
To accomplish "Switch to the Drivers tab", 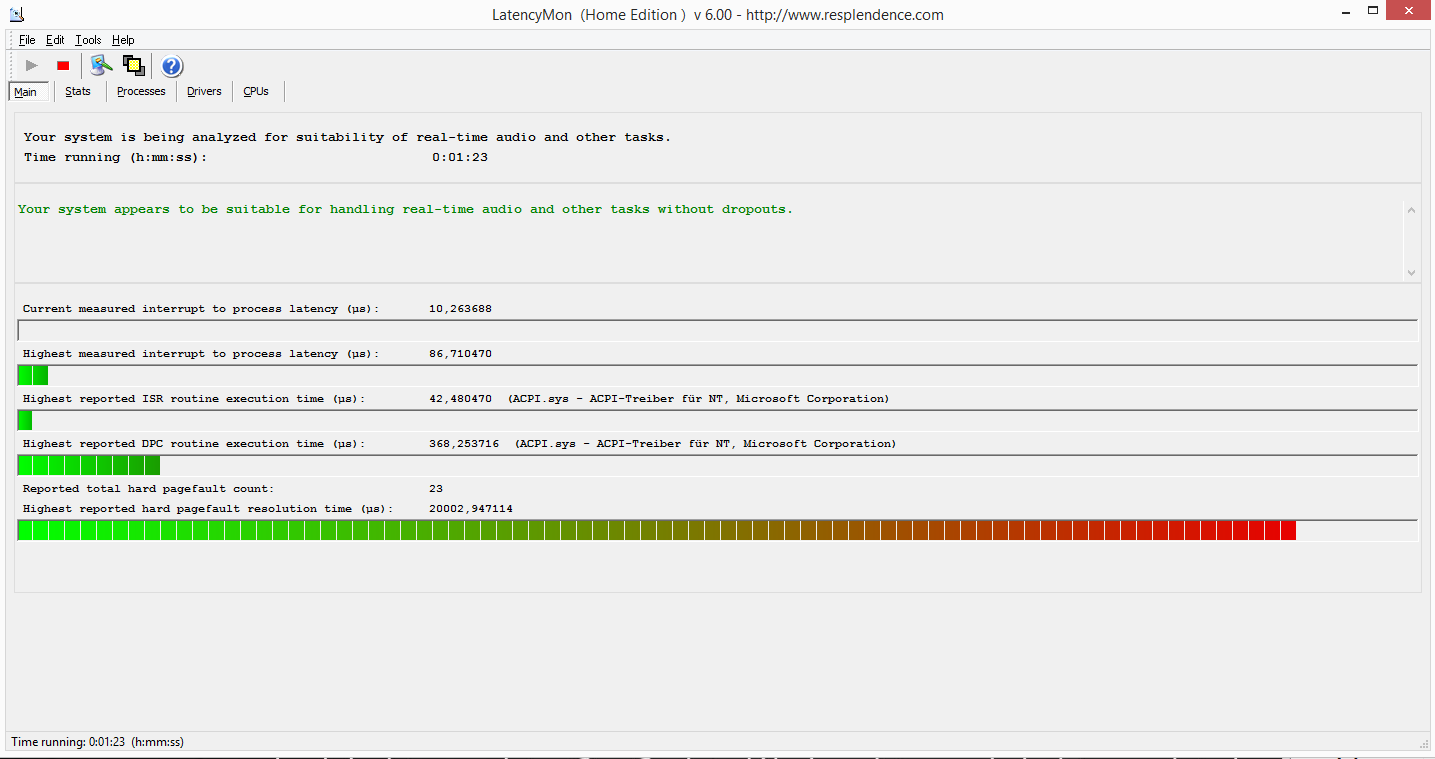I will click(204, 91).
